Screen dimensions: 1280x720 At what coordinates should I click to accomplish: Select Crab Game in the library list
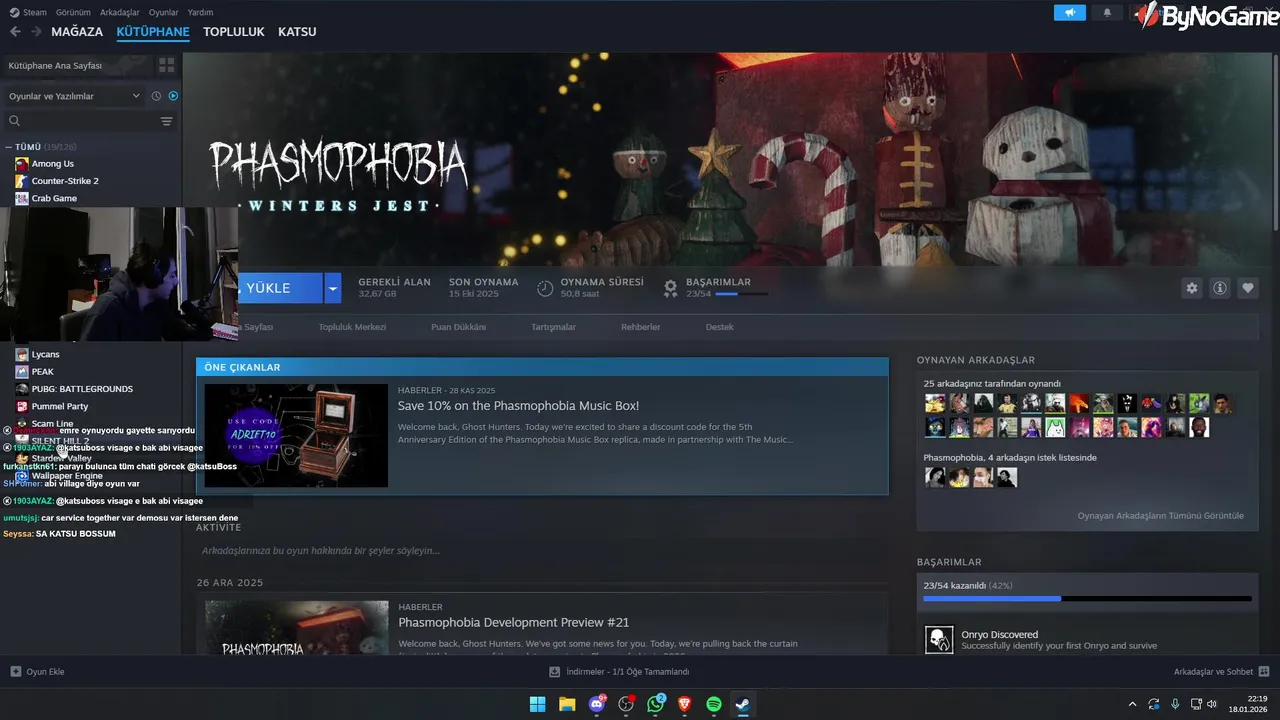pos(54,198)
